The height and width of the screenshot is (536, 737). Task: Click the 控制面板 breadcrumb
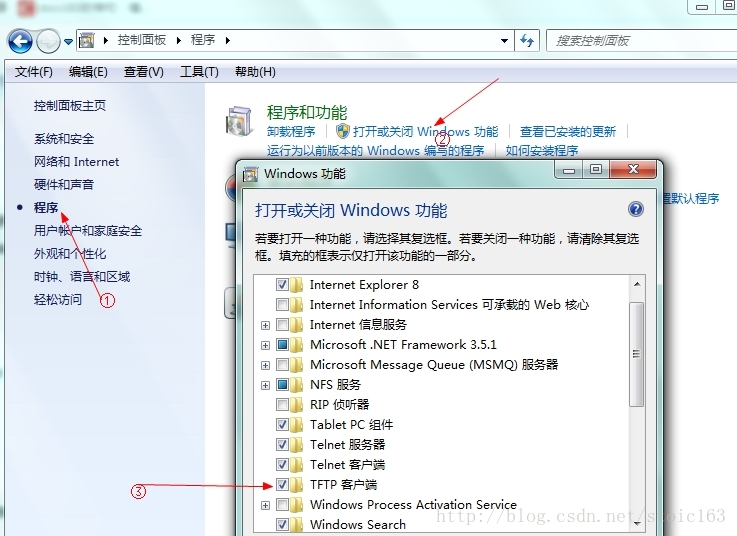[x=141, y=40]
